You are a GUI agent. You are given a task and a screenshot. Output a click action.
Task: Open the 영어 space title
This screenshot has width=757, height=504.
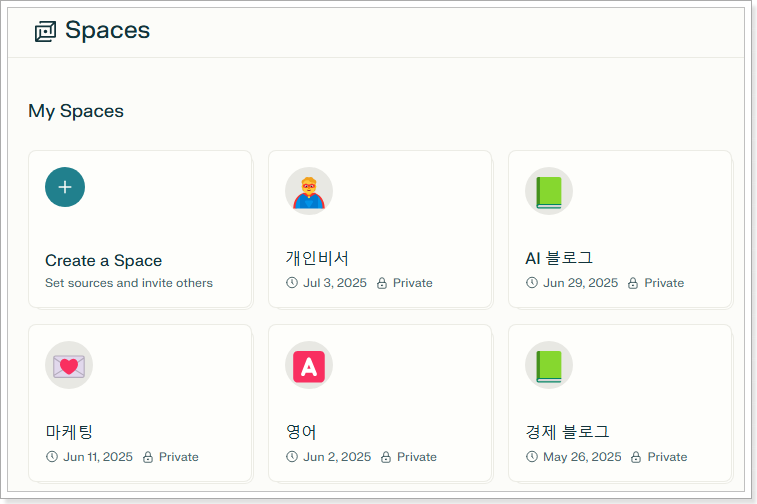301,432
